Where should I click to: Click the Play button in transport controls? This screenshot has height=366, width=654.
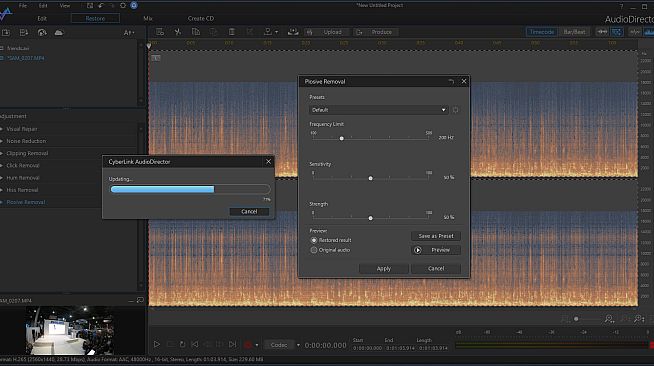157,344
